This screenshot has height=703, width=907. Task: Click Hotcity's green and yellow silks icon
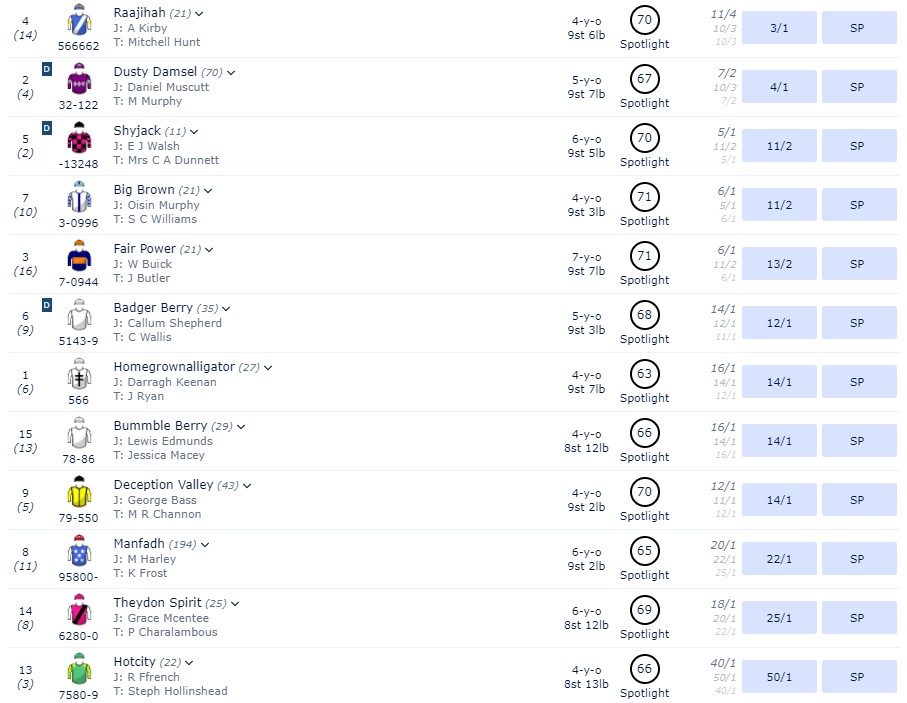pyautogui.click(x=79, y=670)
